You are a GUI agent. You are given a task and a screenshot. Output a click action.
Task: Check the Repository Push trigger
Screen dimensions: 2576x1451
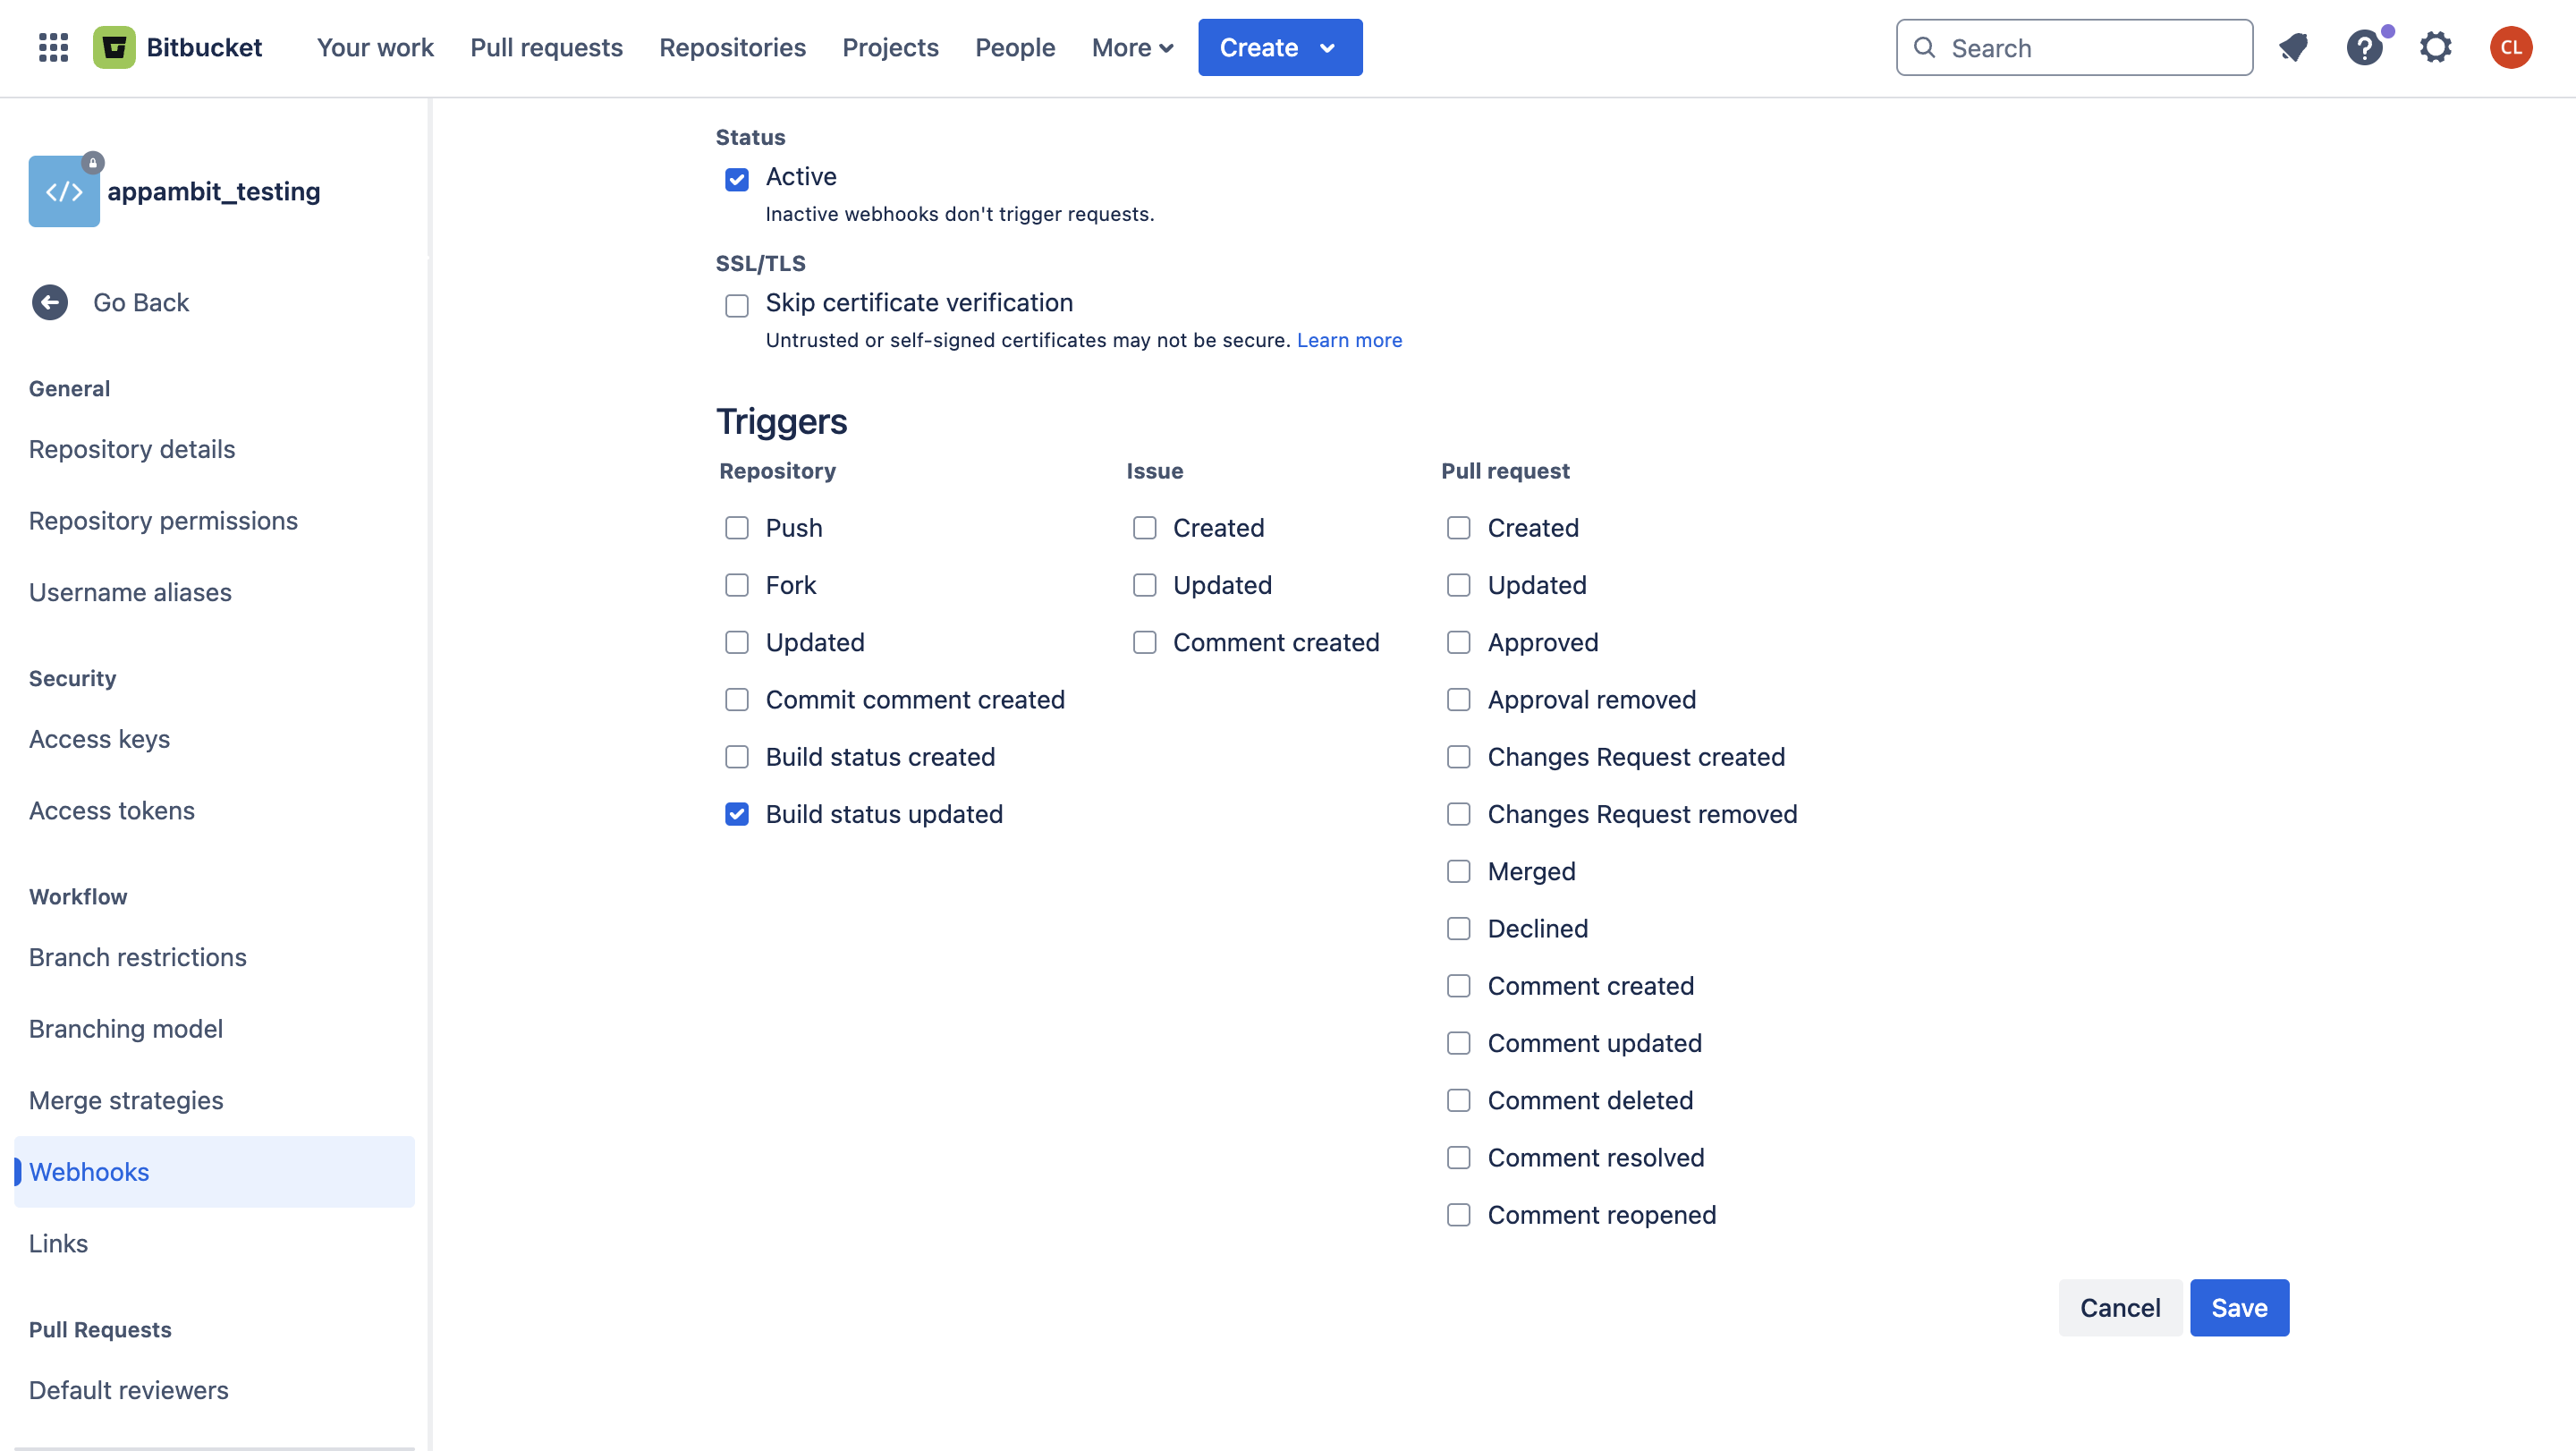pyautogui.click(x=737, y=528)
